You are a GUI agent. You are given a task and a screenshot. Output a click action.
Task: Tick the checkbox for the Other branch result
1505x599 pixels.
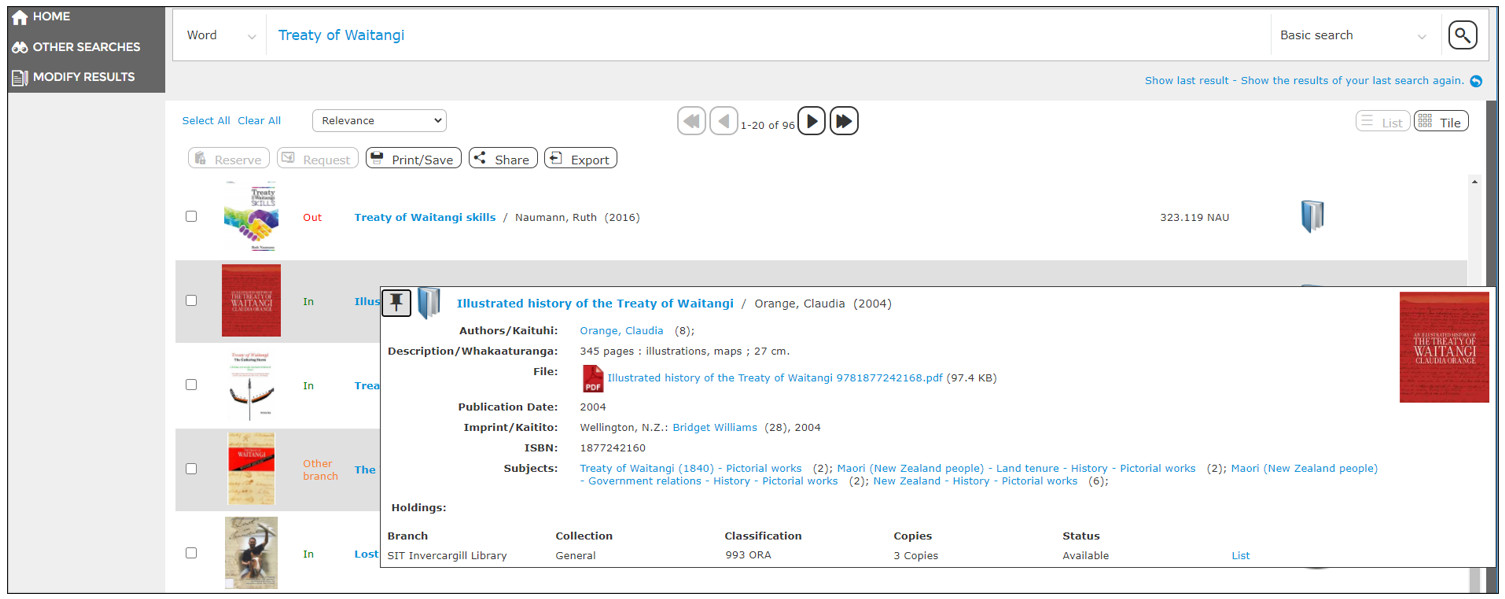click(x=191, y=470)
